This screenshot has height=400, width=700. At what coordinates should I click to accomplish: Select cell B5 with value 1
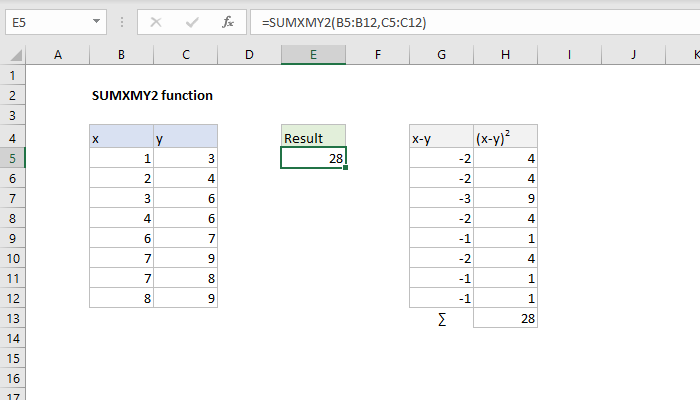coord(121,158)
